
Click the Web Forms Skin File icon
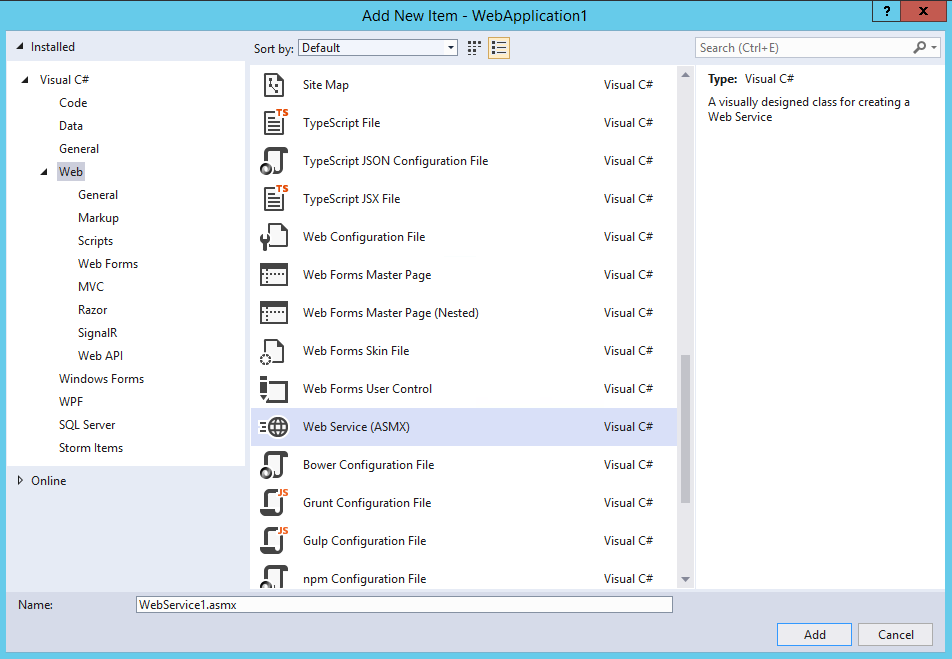click(273, 351)
